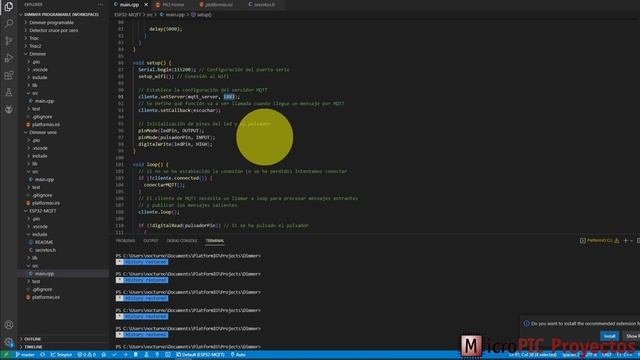The height and width of the screenshot is (360, 640).
Task: Open the PROBLEMS panel tab
Action: pos(125,241)
